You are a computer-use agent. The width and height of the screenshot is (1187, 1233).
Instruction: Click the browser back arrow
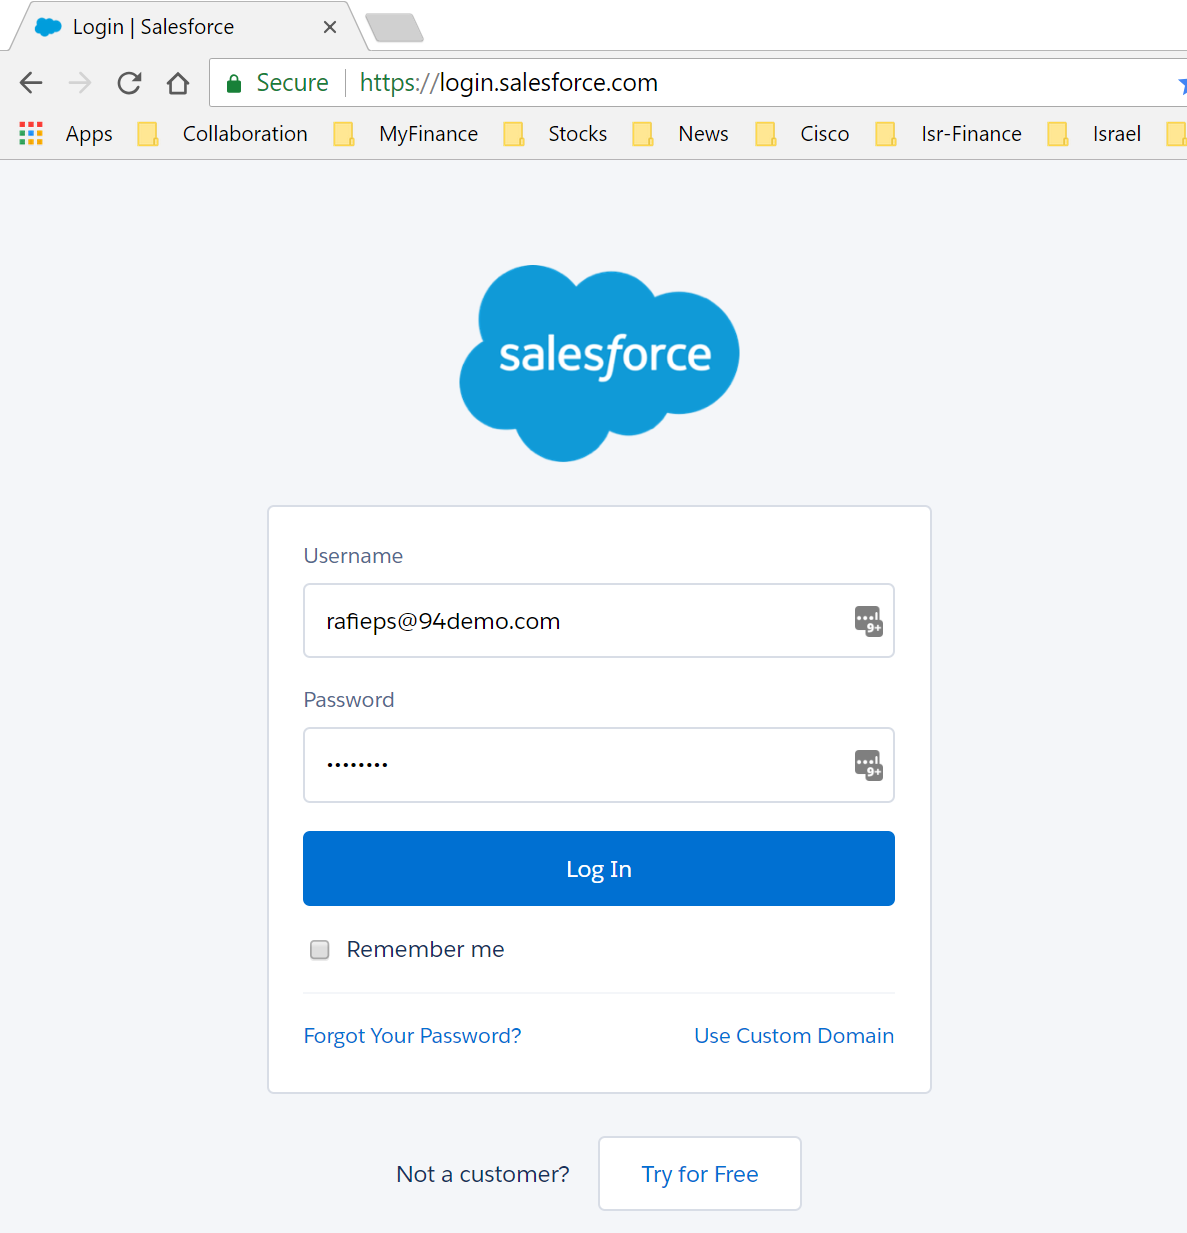pyautogui.click(x=31, y=83)
